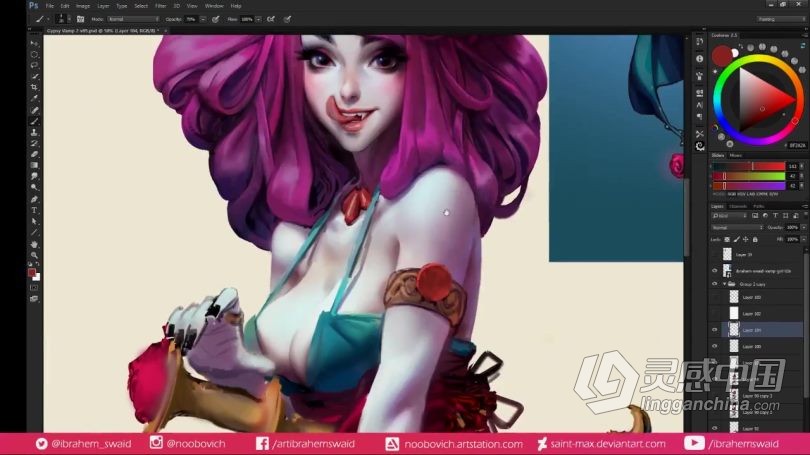Select the History Brush tool
Viewport: 810px width, 455px height.
(34, 143)
